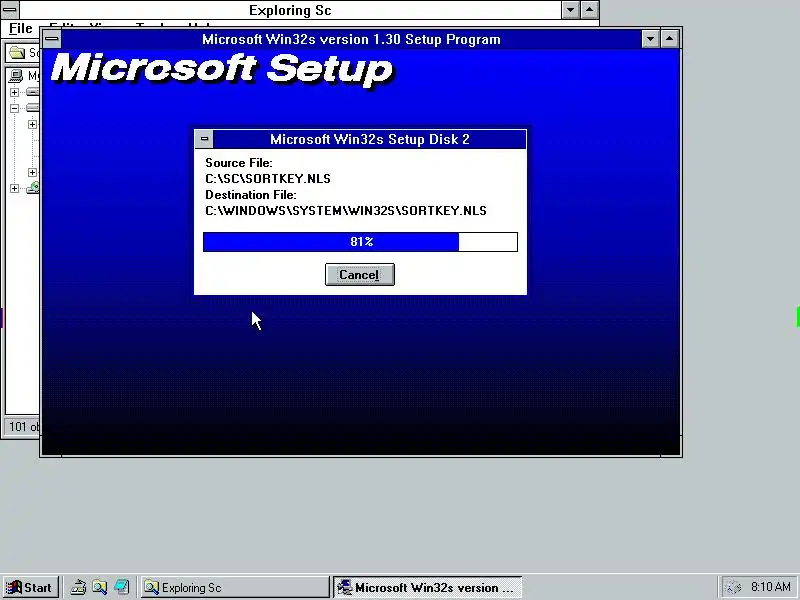Image resolution: width=800 pixels, height=600 pixels.
Task: Click the third quick launch taskbar icon
Action: coord(121,587)
